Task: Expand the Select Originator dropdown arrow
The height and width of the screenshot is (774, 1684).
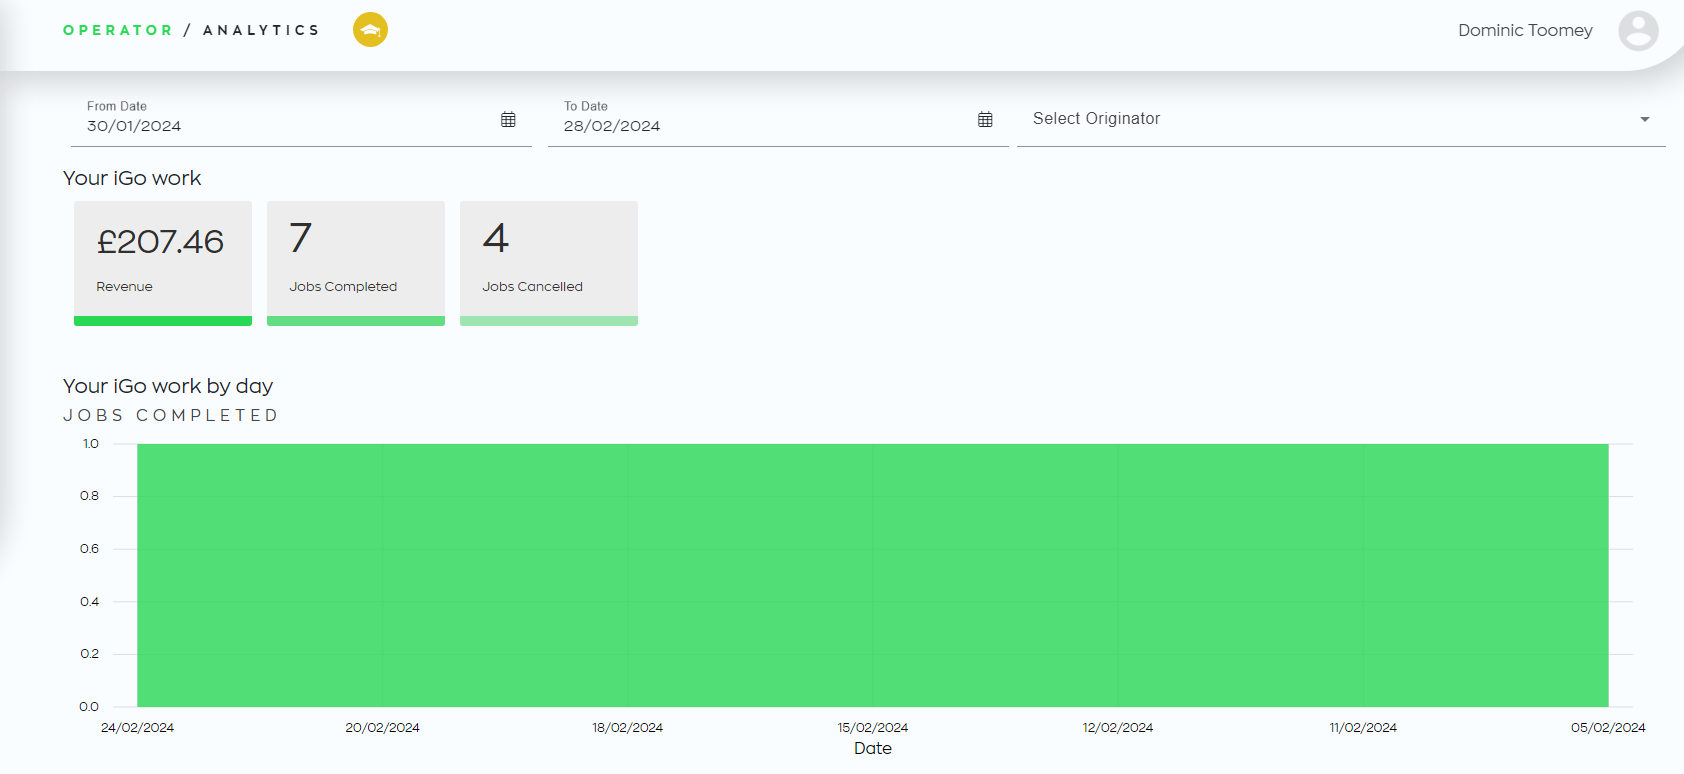Action: (1645, 119)
